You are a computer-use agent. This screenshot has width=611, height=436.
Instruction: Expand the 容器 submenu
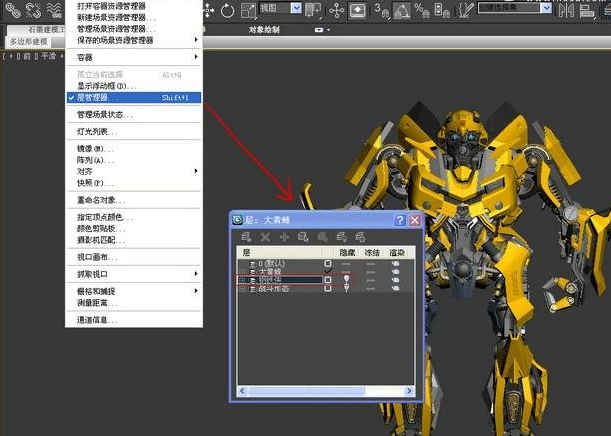pyautogui.click(x=134, y=57)
